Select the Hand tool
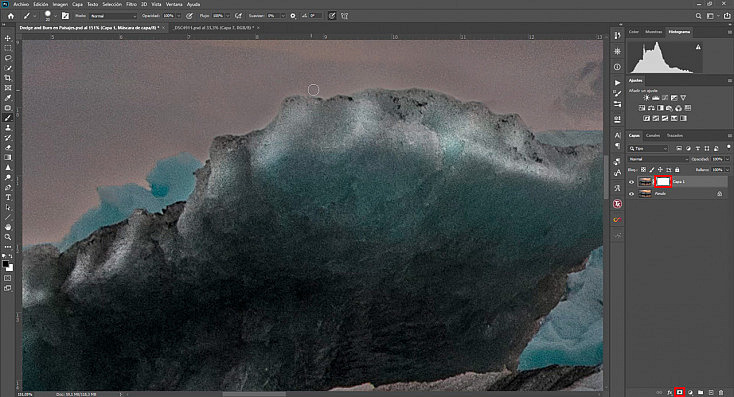 pyautogui.click(x=7, y=227)
